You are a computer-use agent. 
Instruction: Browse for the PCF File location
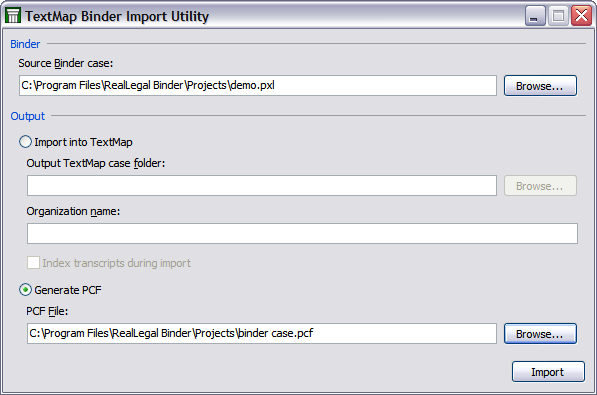tap(540, 334)
